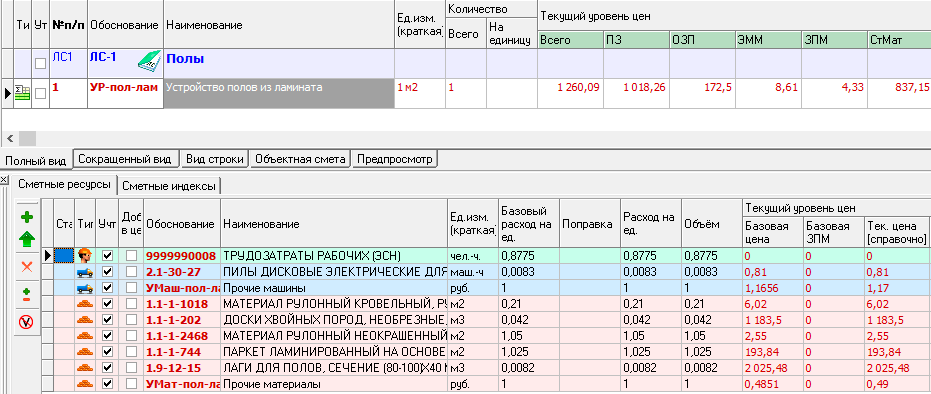The height and width of the screenshot is (394, 931).
Task: Select the Сметные ресурсы tab
Action: (x=64, y=185)
